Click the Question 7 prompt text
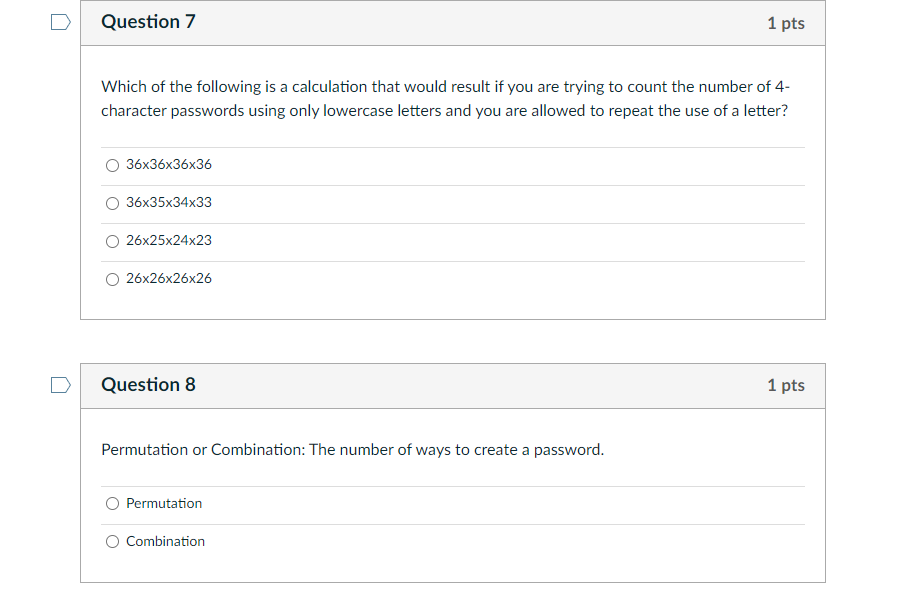The height and width of the screenshot is (615, 917). tap(445, 98)
